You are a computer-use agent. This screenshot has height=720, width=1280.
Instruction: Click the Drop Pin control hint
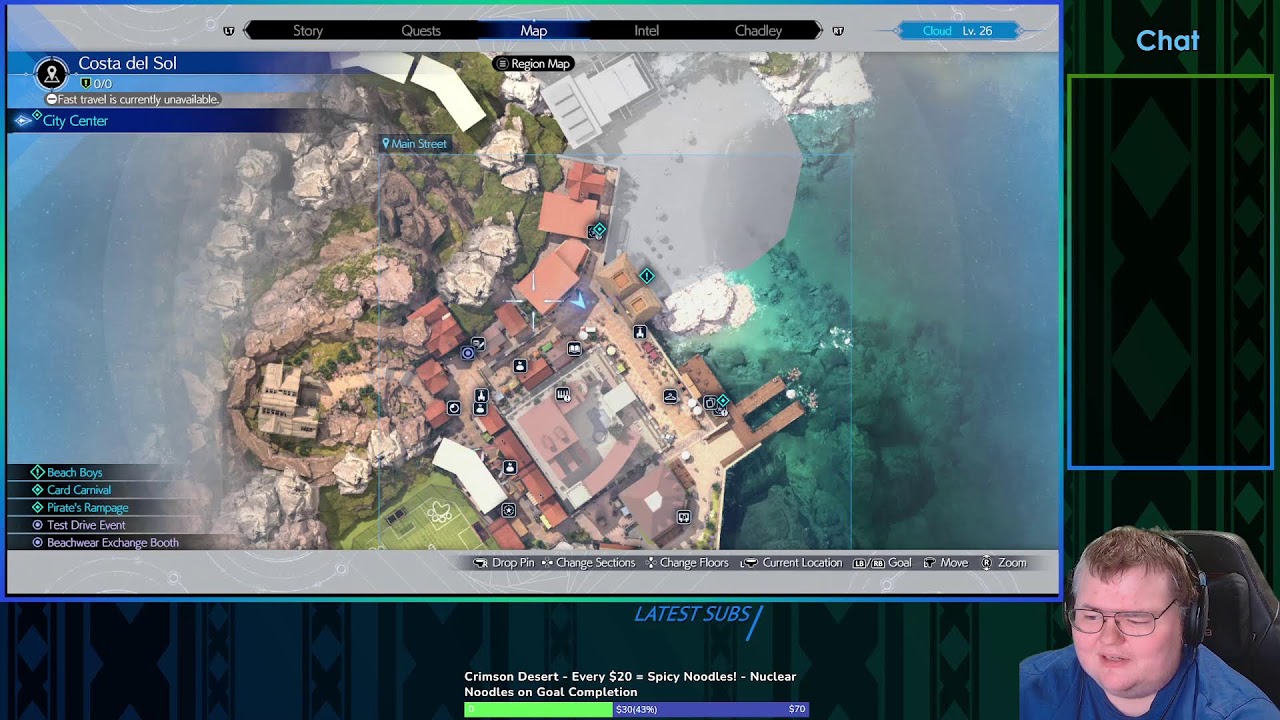504,563
